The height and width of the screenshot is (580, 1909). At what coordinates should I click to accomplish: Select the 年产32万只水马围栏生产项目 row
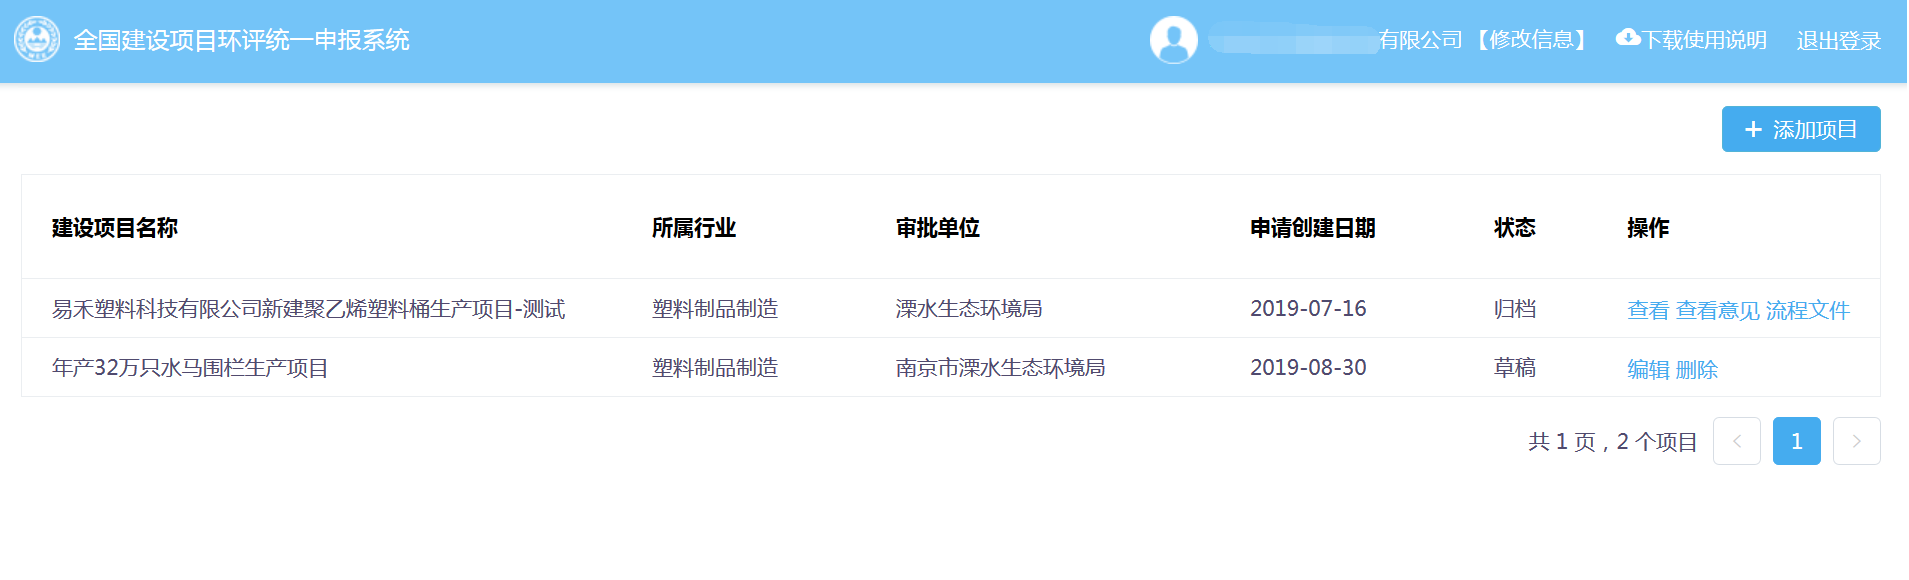[x=190, y=368]
